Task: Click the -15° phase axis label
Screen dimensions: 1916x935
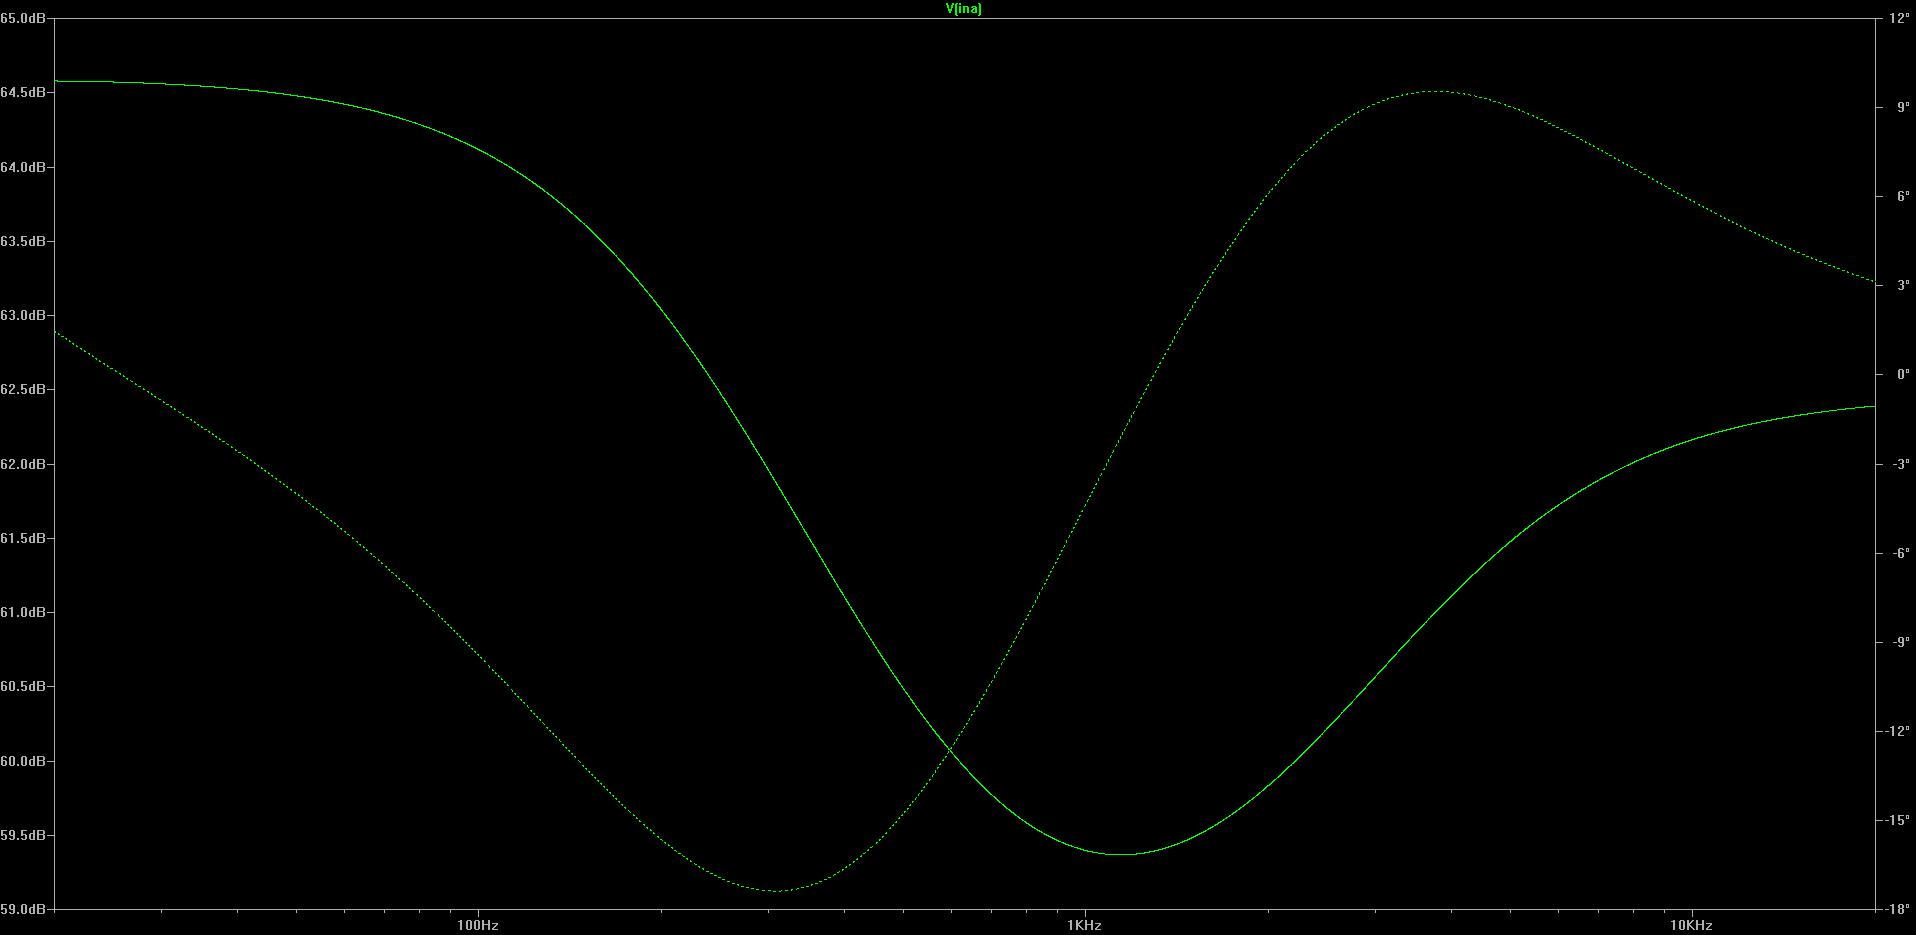Action: [x=1897, y=820]
